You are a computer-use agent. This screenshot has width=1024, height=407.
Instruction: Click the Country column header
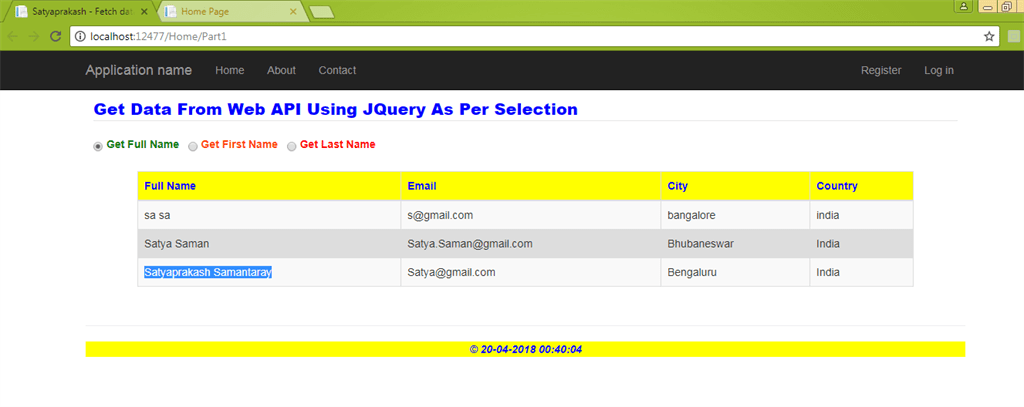pyautogui.click(x=861, y=186)
